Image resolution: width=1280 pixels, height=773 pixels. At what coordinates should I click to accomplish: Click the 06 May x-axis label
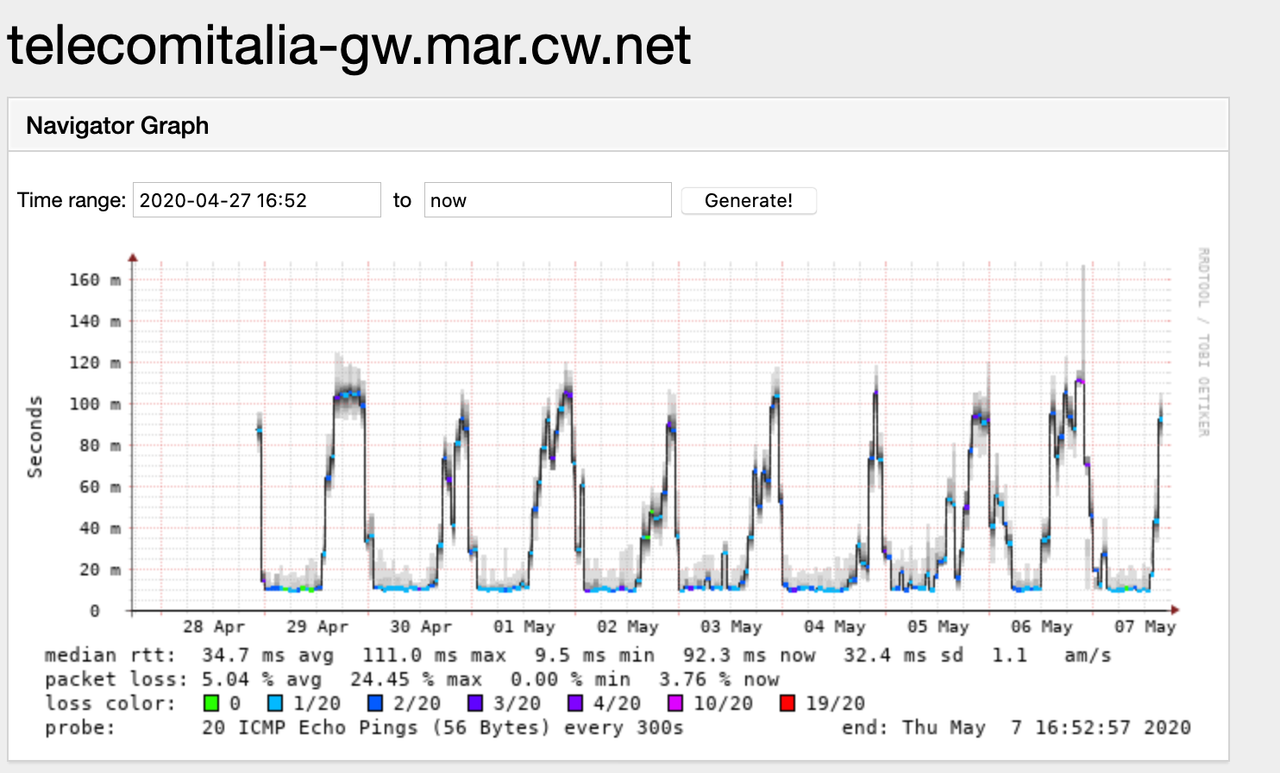coord(1043,627)
